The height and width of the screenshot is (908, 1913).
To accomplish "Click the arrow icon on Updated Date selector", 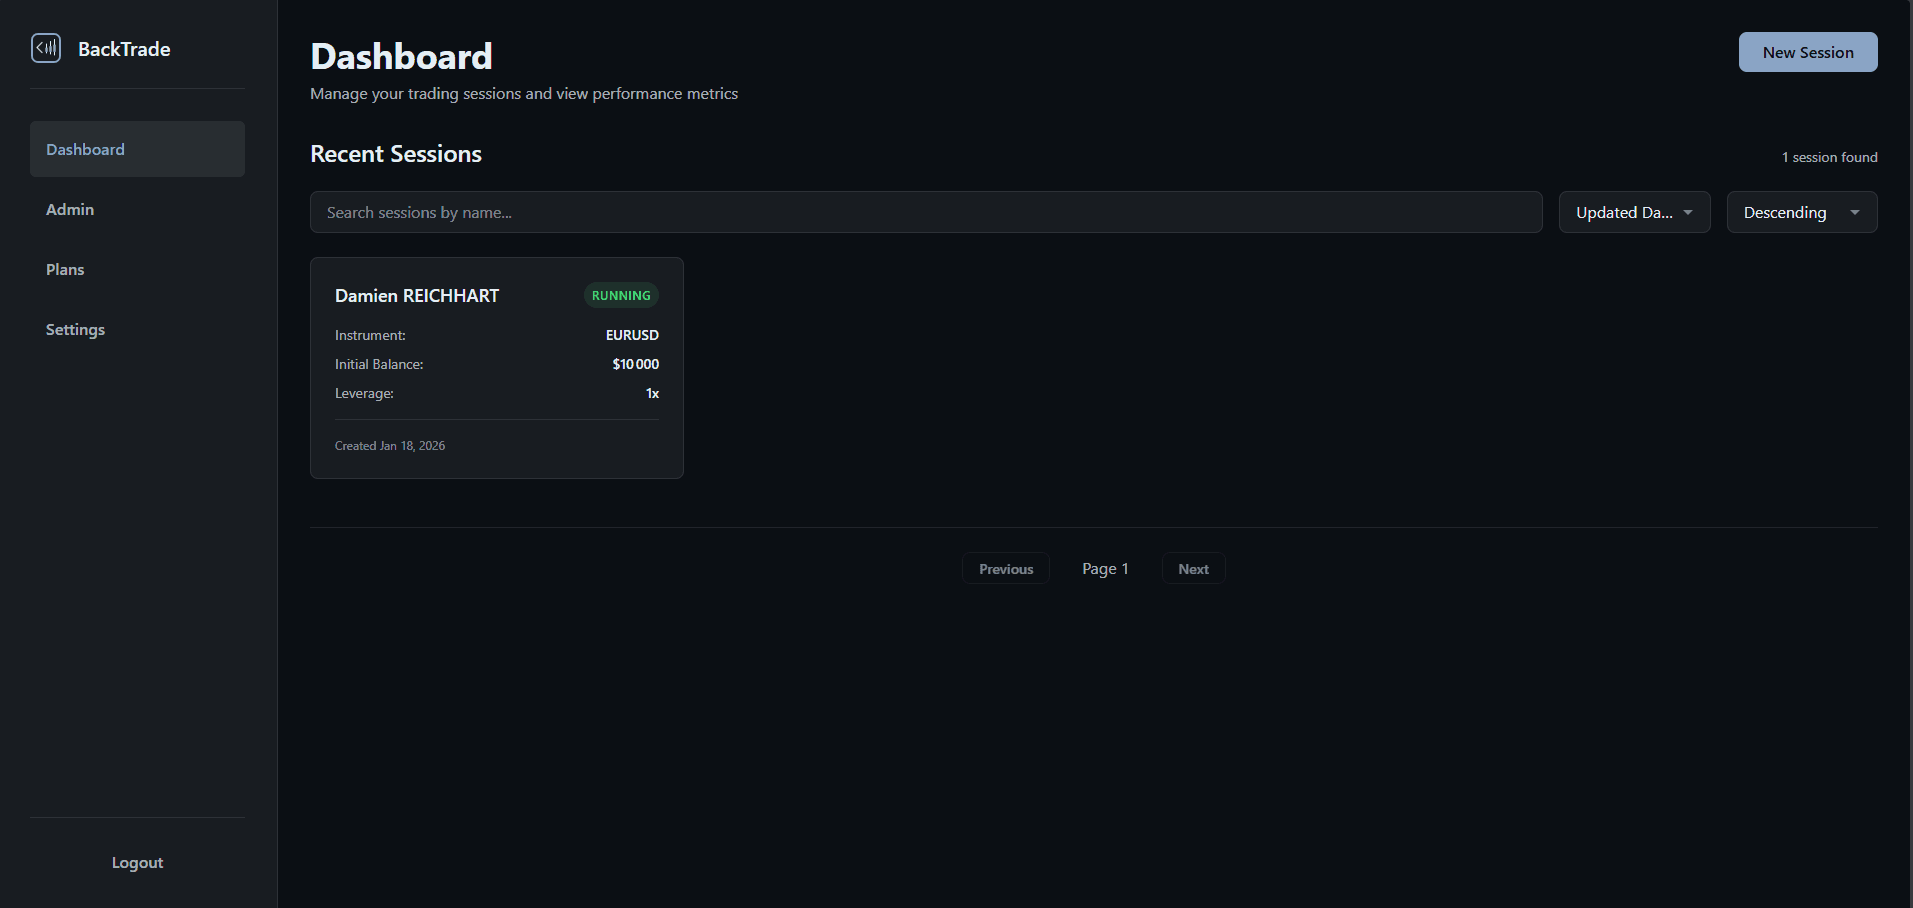I will pyautogui.click(x=1688, y=212).
